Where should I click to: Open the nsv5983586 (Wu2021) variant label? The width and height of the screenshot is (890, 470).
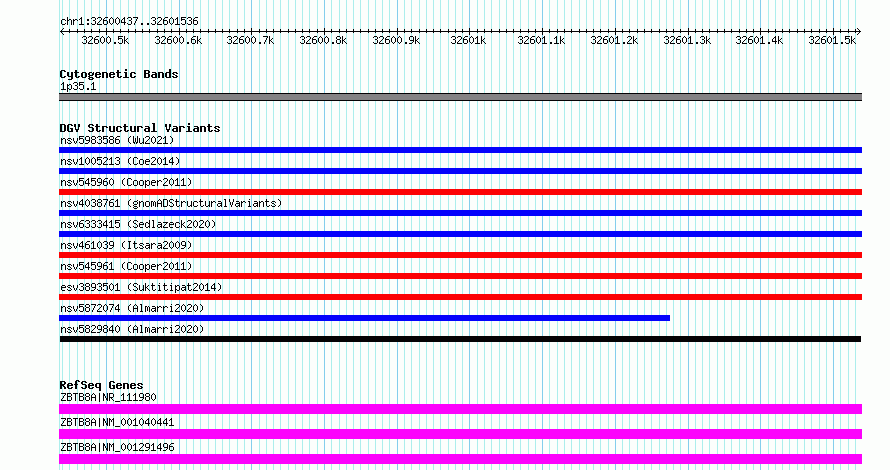[117, 140]
